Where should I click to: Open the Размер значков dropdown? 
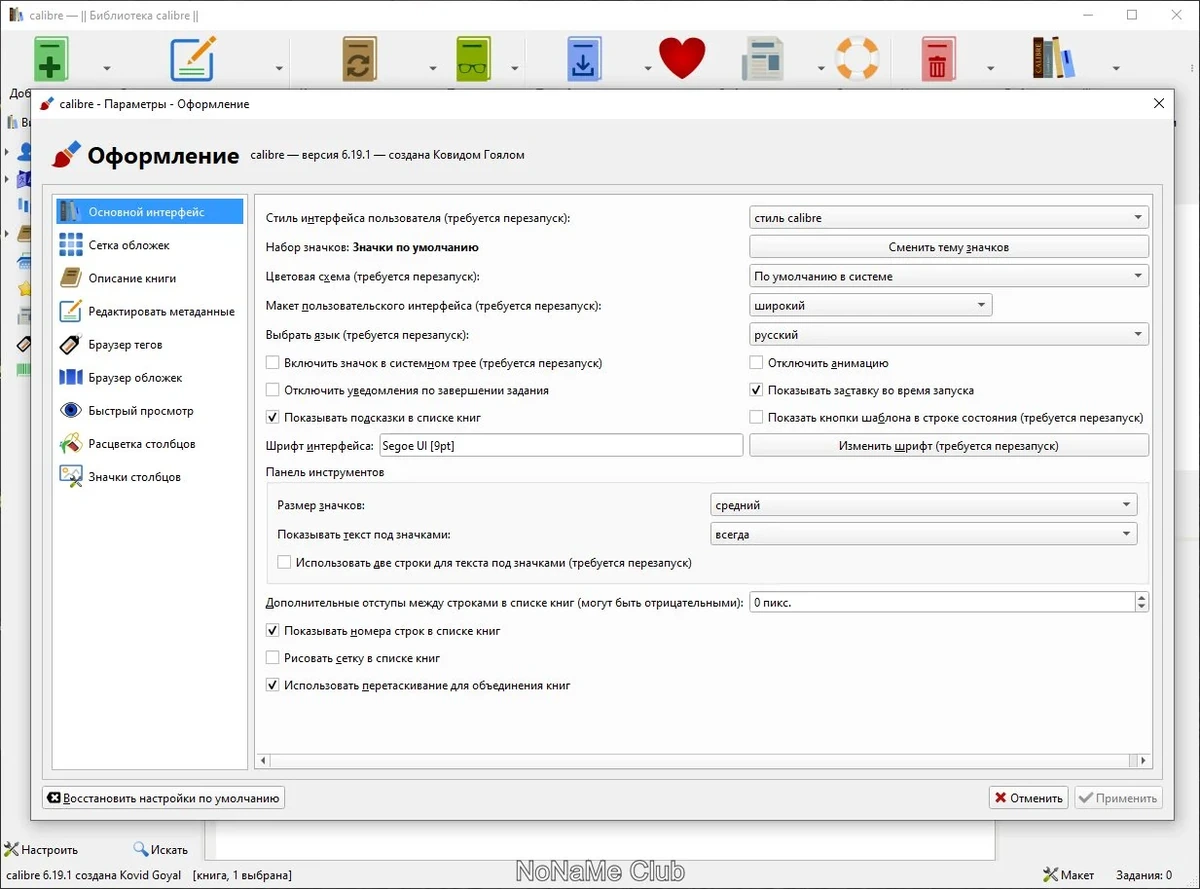pos(924,505)
